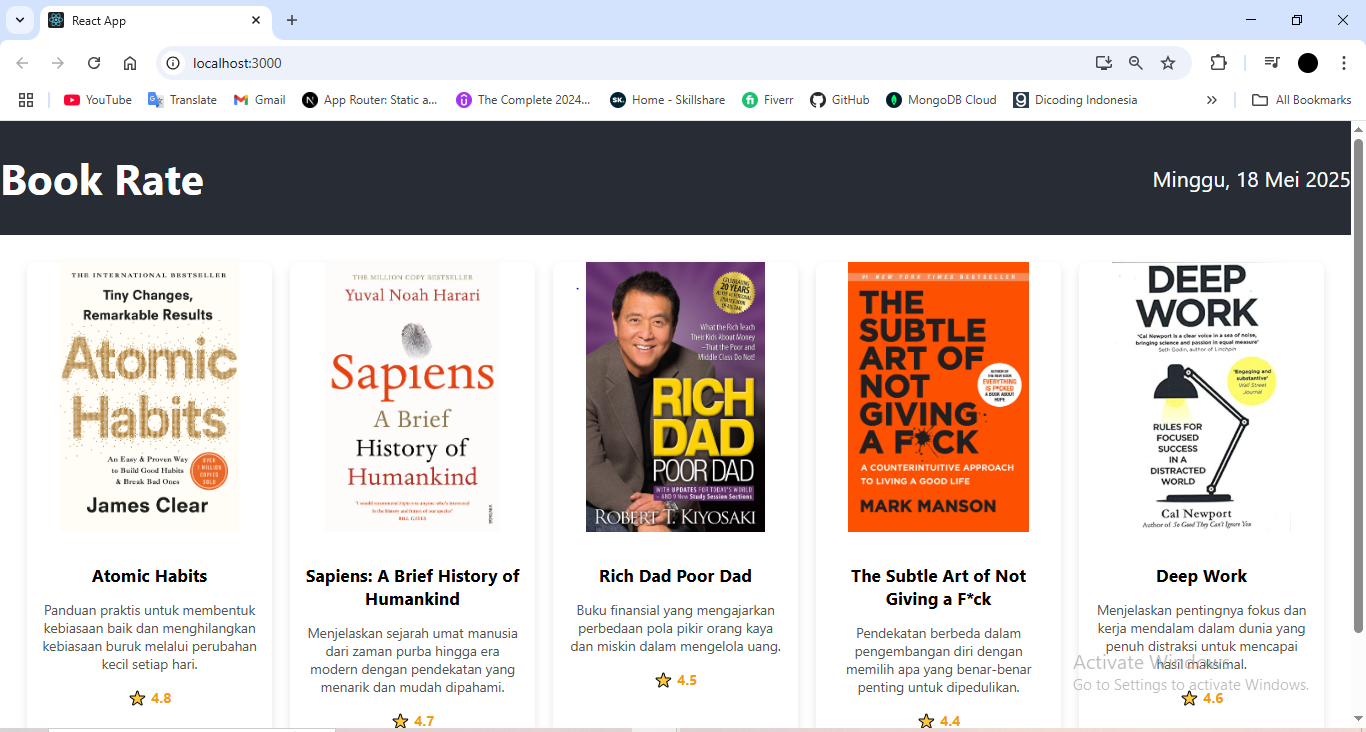Screen dimensions: 1366x732
Task: Click the Sapiens: A Brief History title
Action: (x=412, y=588)
